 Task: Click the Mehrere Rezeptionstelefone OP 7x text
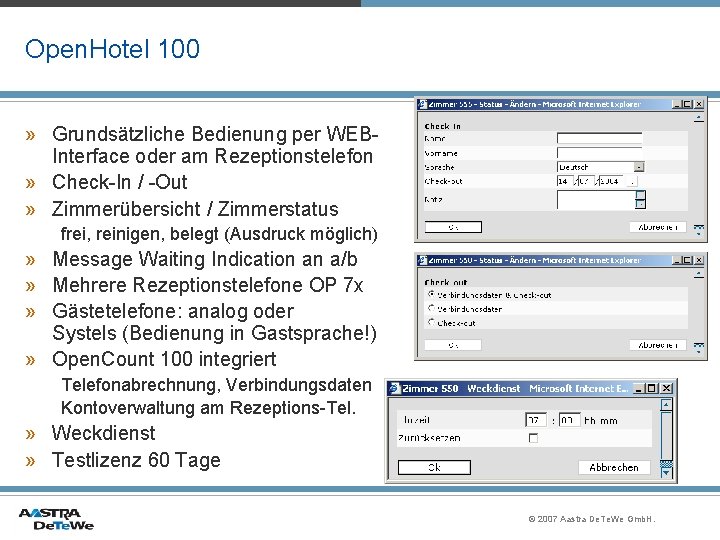(208, 285)
